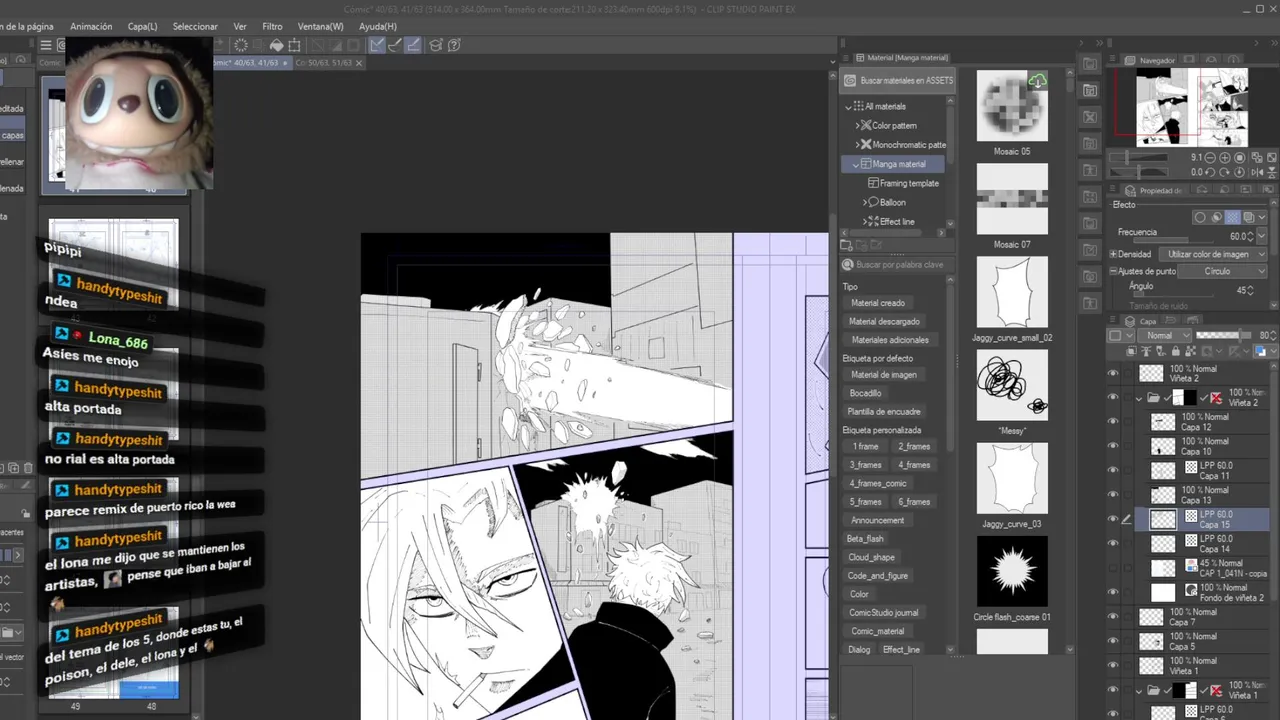Viewport: 1280px width, 720px height.
Task: Select the Border effect circle icon in Efecto
Action: (x=1200, y=217)
